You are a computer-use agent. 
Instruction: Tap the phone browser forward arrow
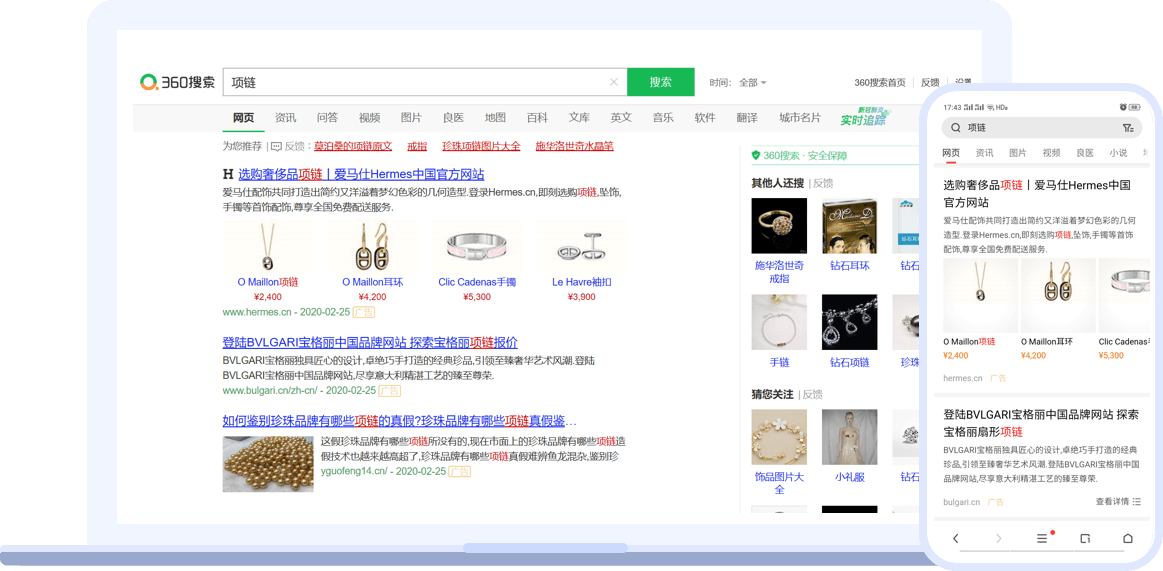click(x=998, y=538)
